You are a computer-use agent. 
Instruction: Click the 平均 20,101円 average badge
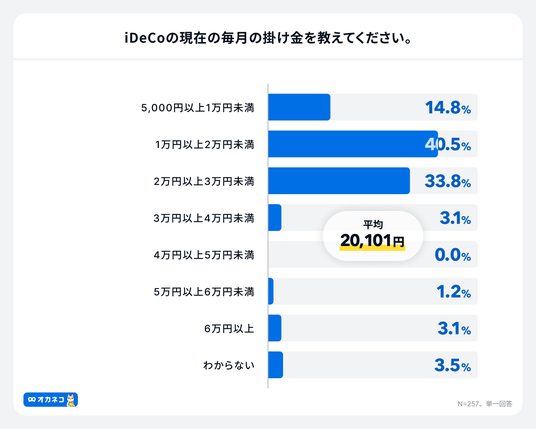click(x=373, y=236)
